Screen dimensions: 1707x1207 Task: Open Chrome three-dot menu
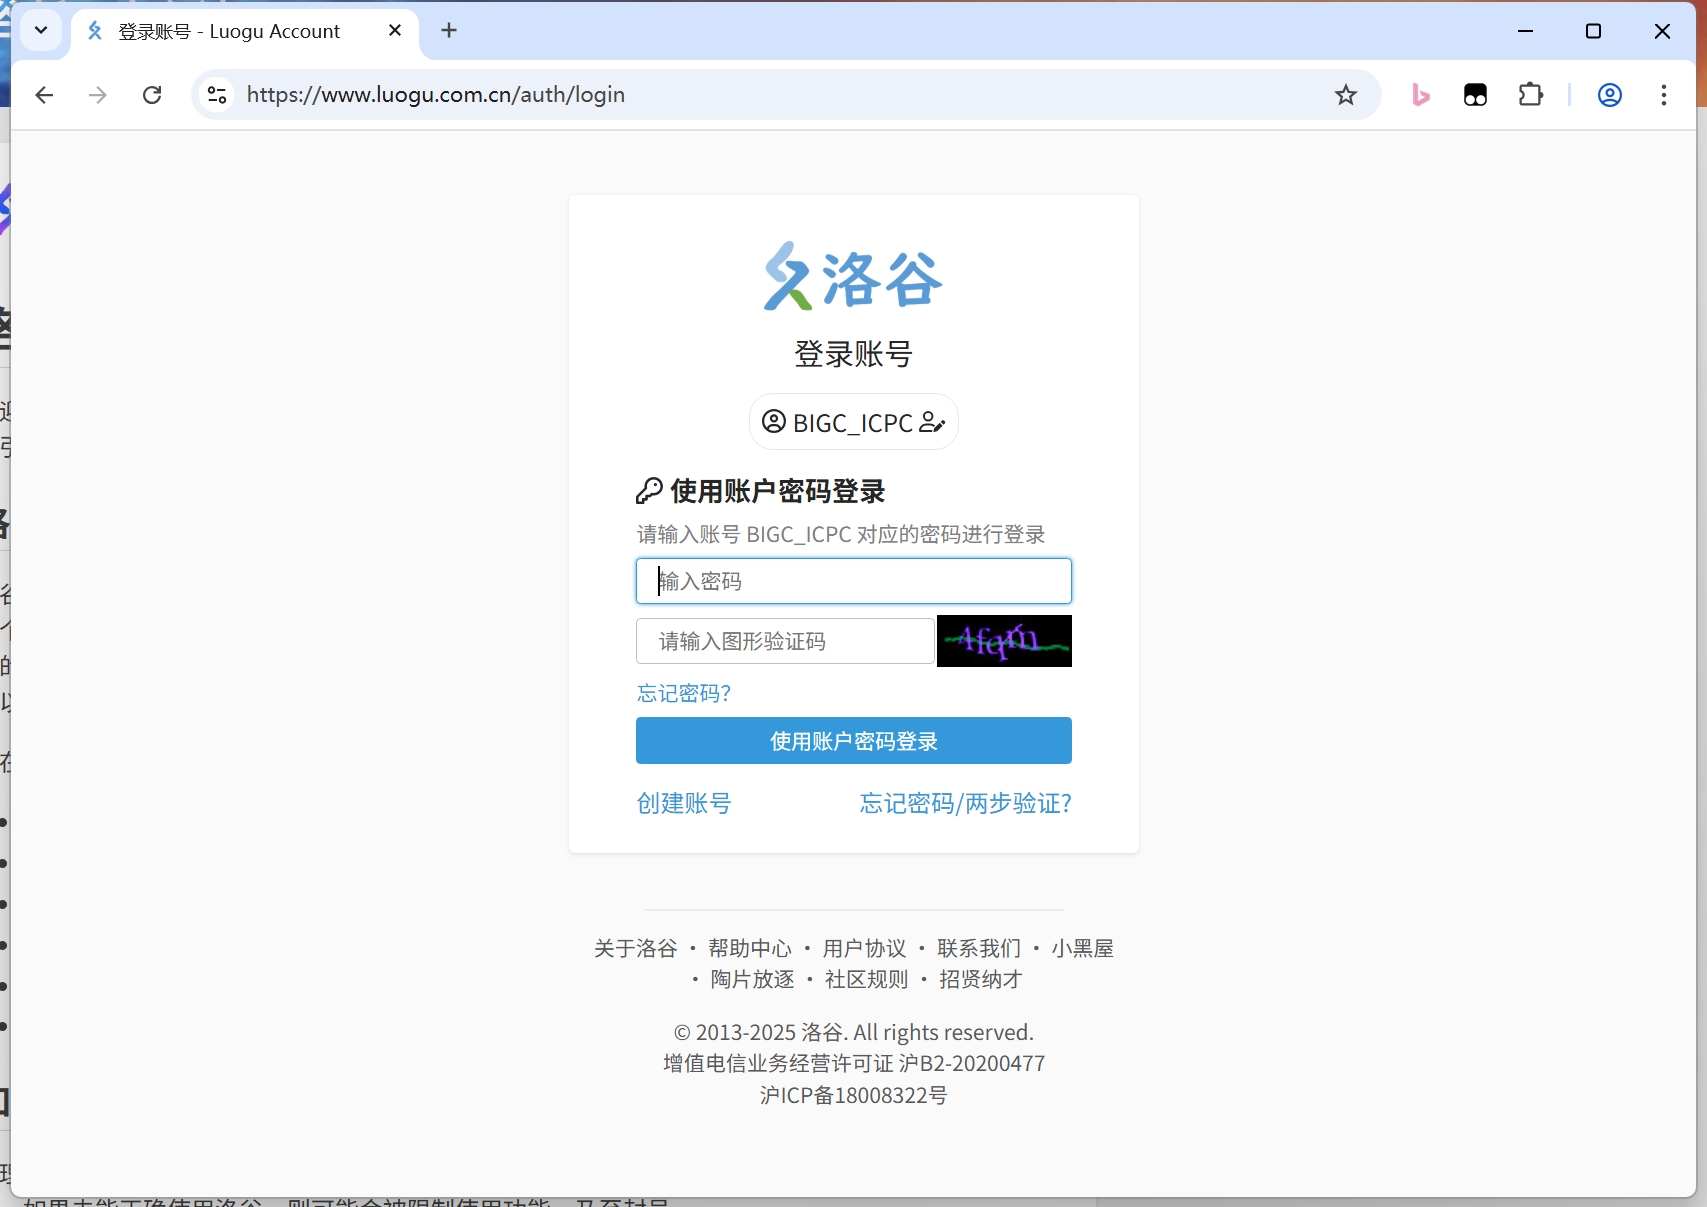point(1664,95)
